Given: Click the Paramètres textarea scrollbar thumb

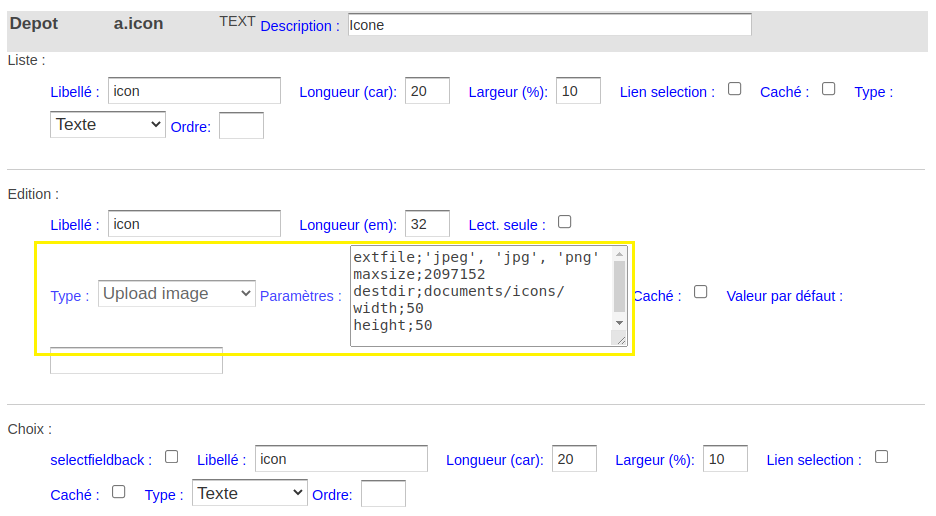Looking at the screenshot, I should pyautogui.click(x=619, y=287).
